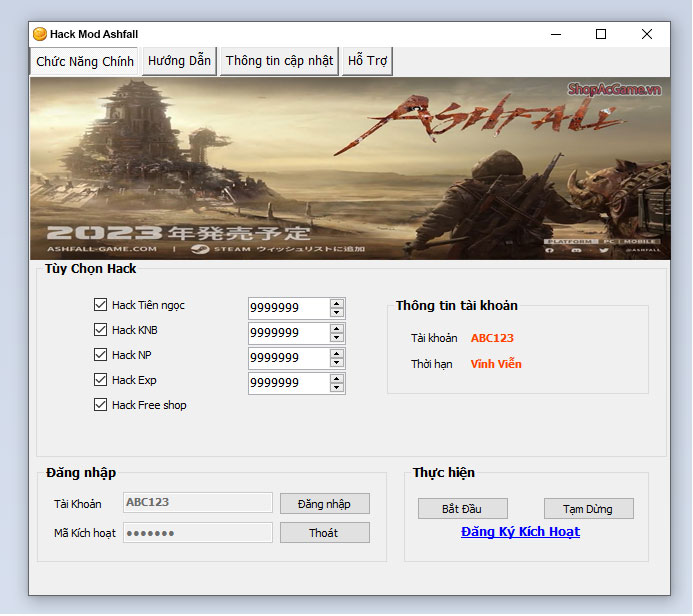Decrease the Hack Tiên ngọc value with down arrow
Screen dimensions: 693x616
(337, 312)
